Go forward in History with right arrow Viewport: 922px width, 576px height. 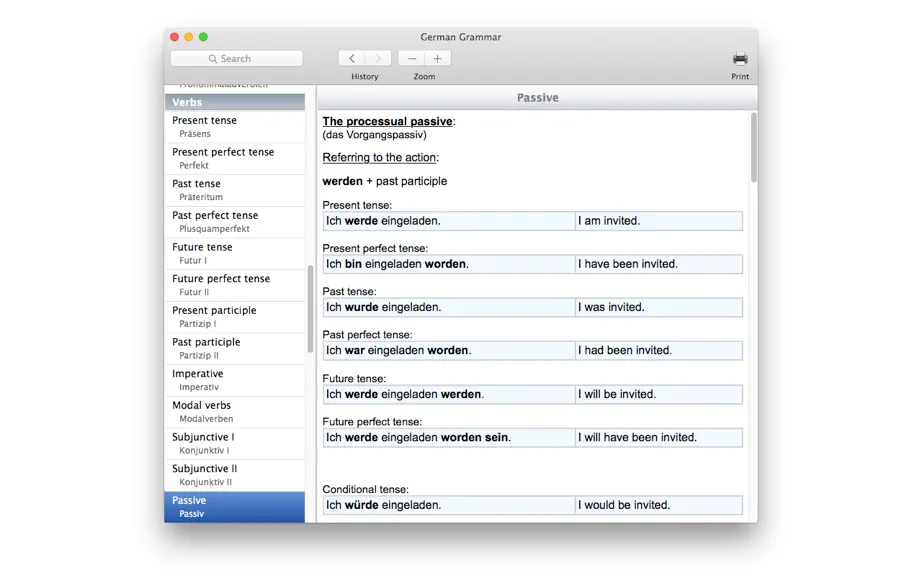pyautogui.click(x=378, y=58)
